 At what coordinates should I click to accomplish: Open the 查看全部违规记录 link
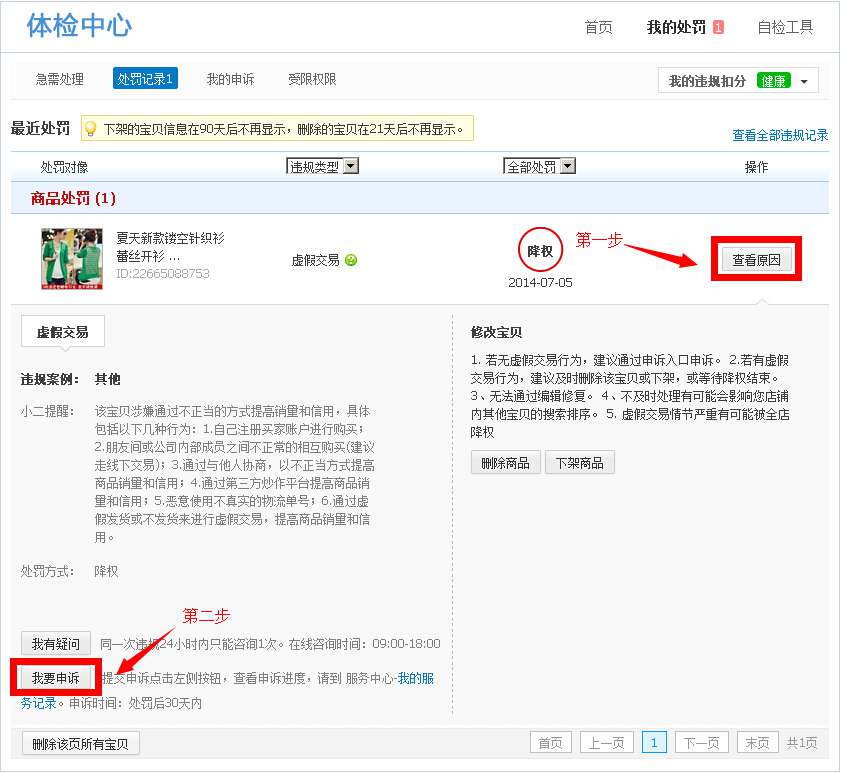tap(780, 135)
